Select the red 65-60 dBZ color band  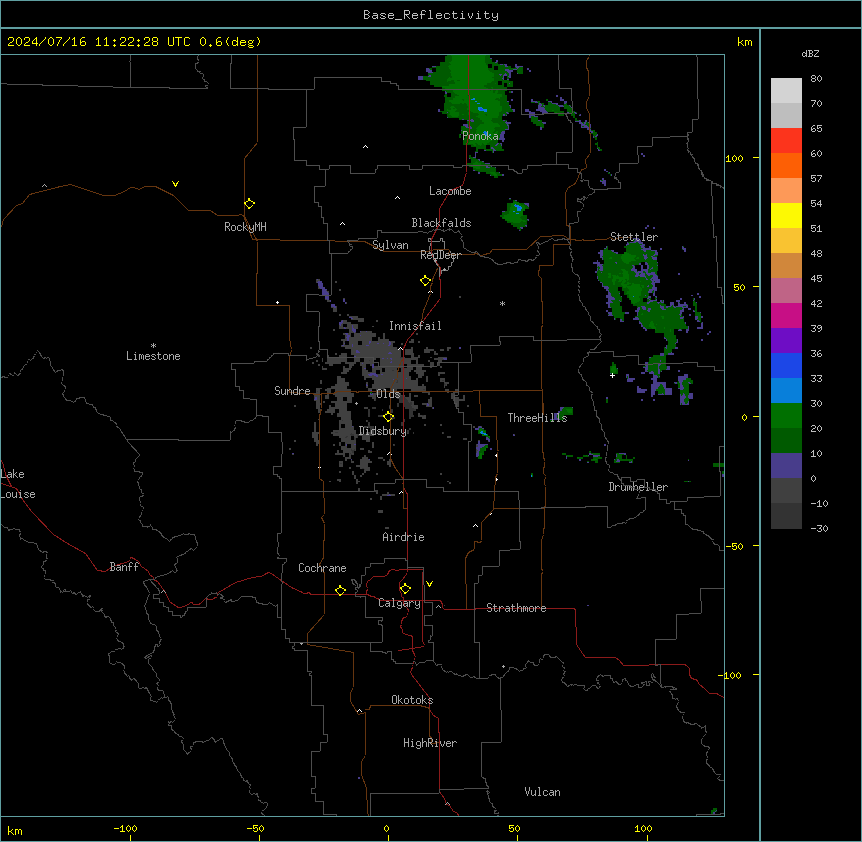(786, 141)
